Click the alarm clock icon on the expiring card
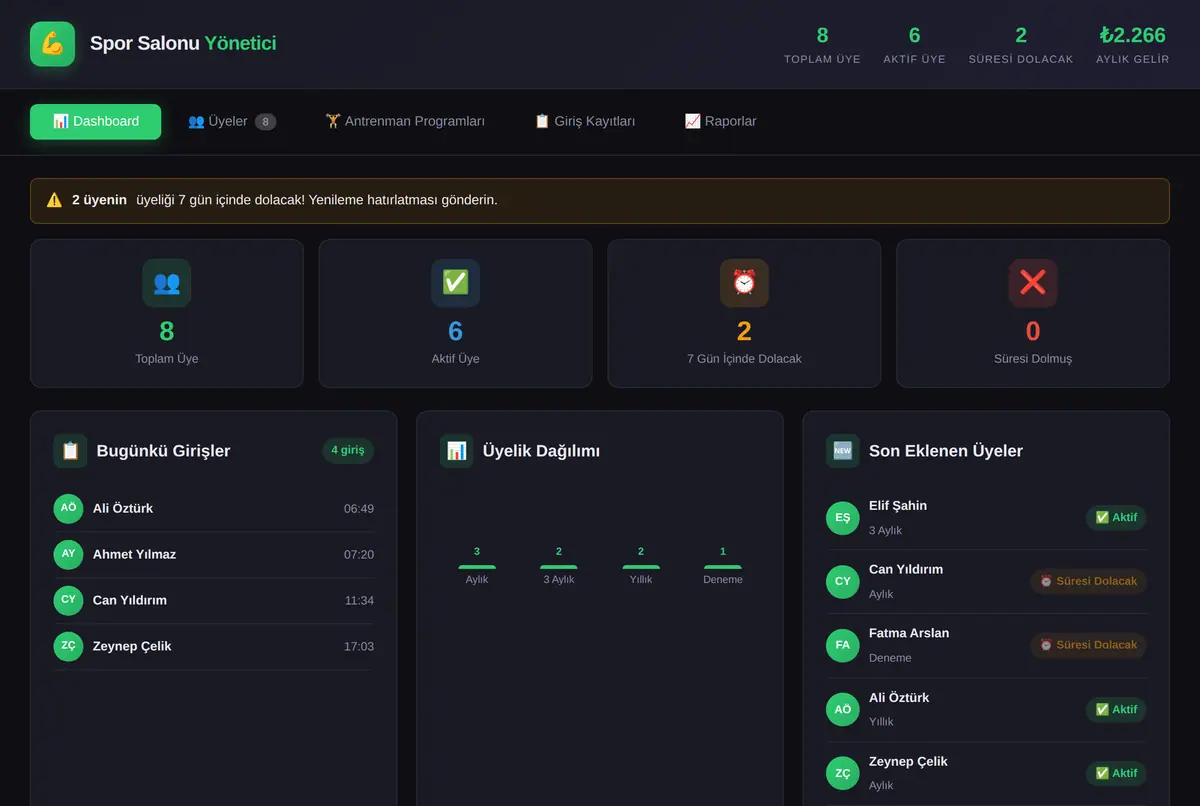Viewport: 1200px width, 806px height. [x=744, y=283]
